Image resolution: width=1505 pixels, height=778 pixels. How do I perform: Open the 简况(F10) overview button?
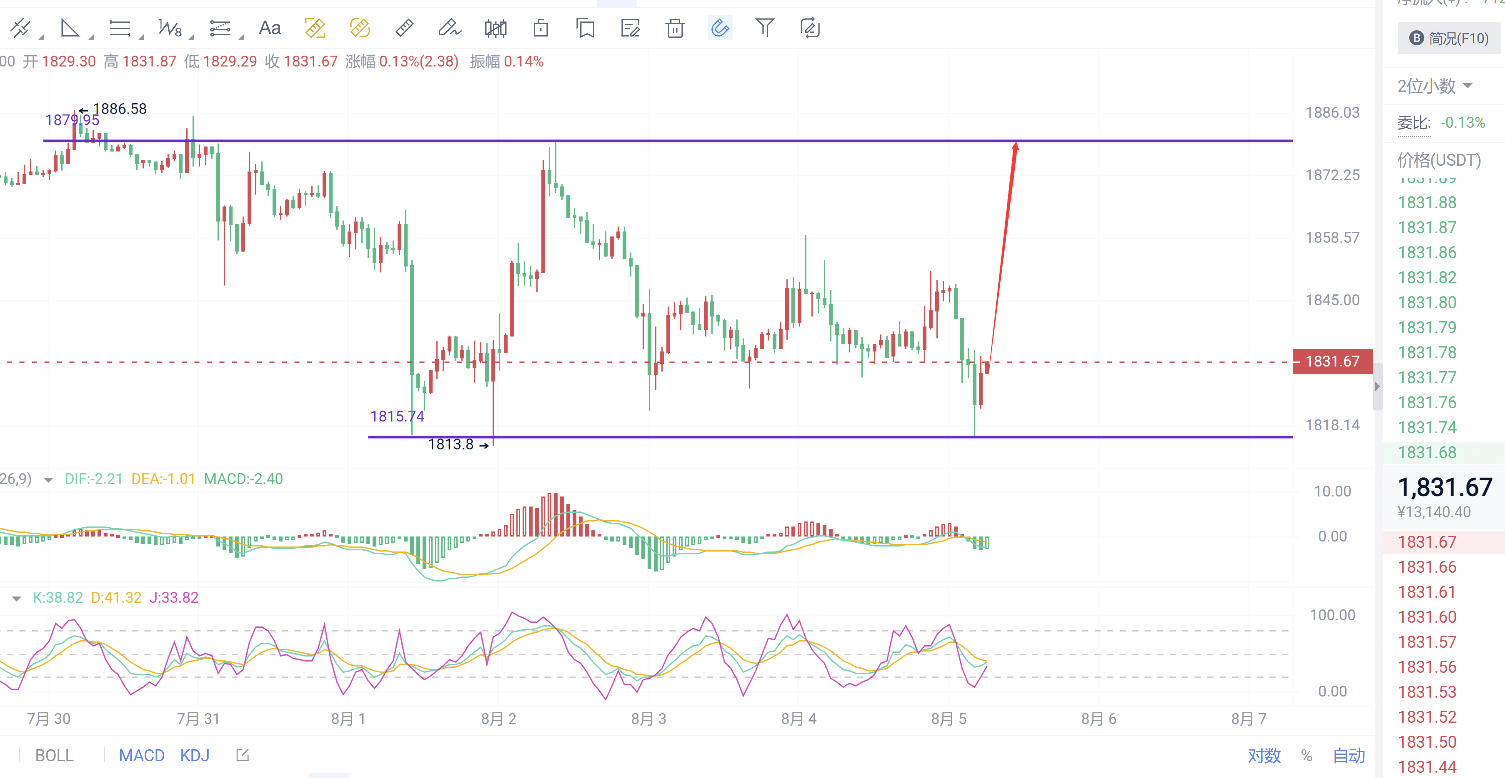pyautogui.click(x=1448, y=39)
